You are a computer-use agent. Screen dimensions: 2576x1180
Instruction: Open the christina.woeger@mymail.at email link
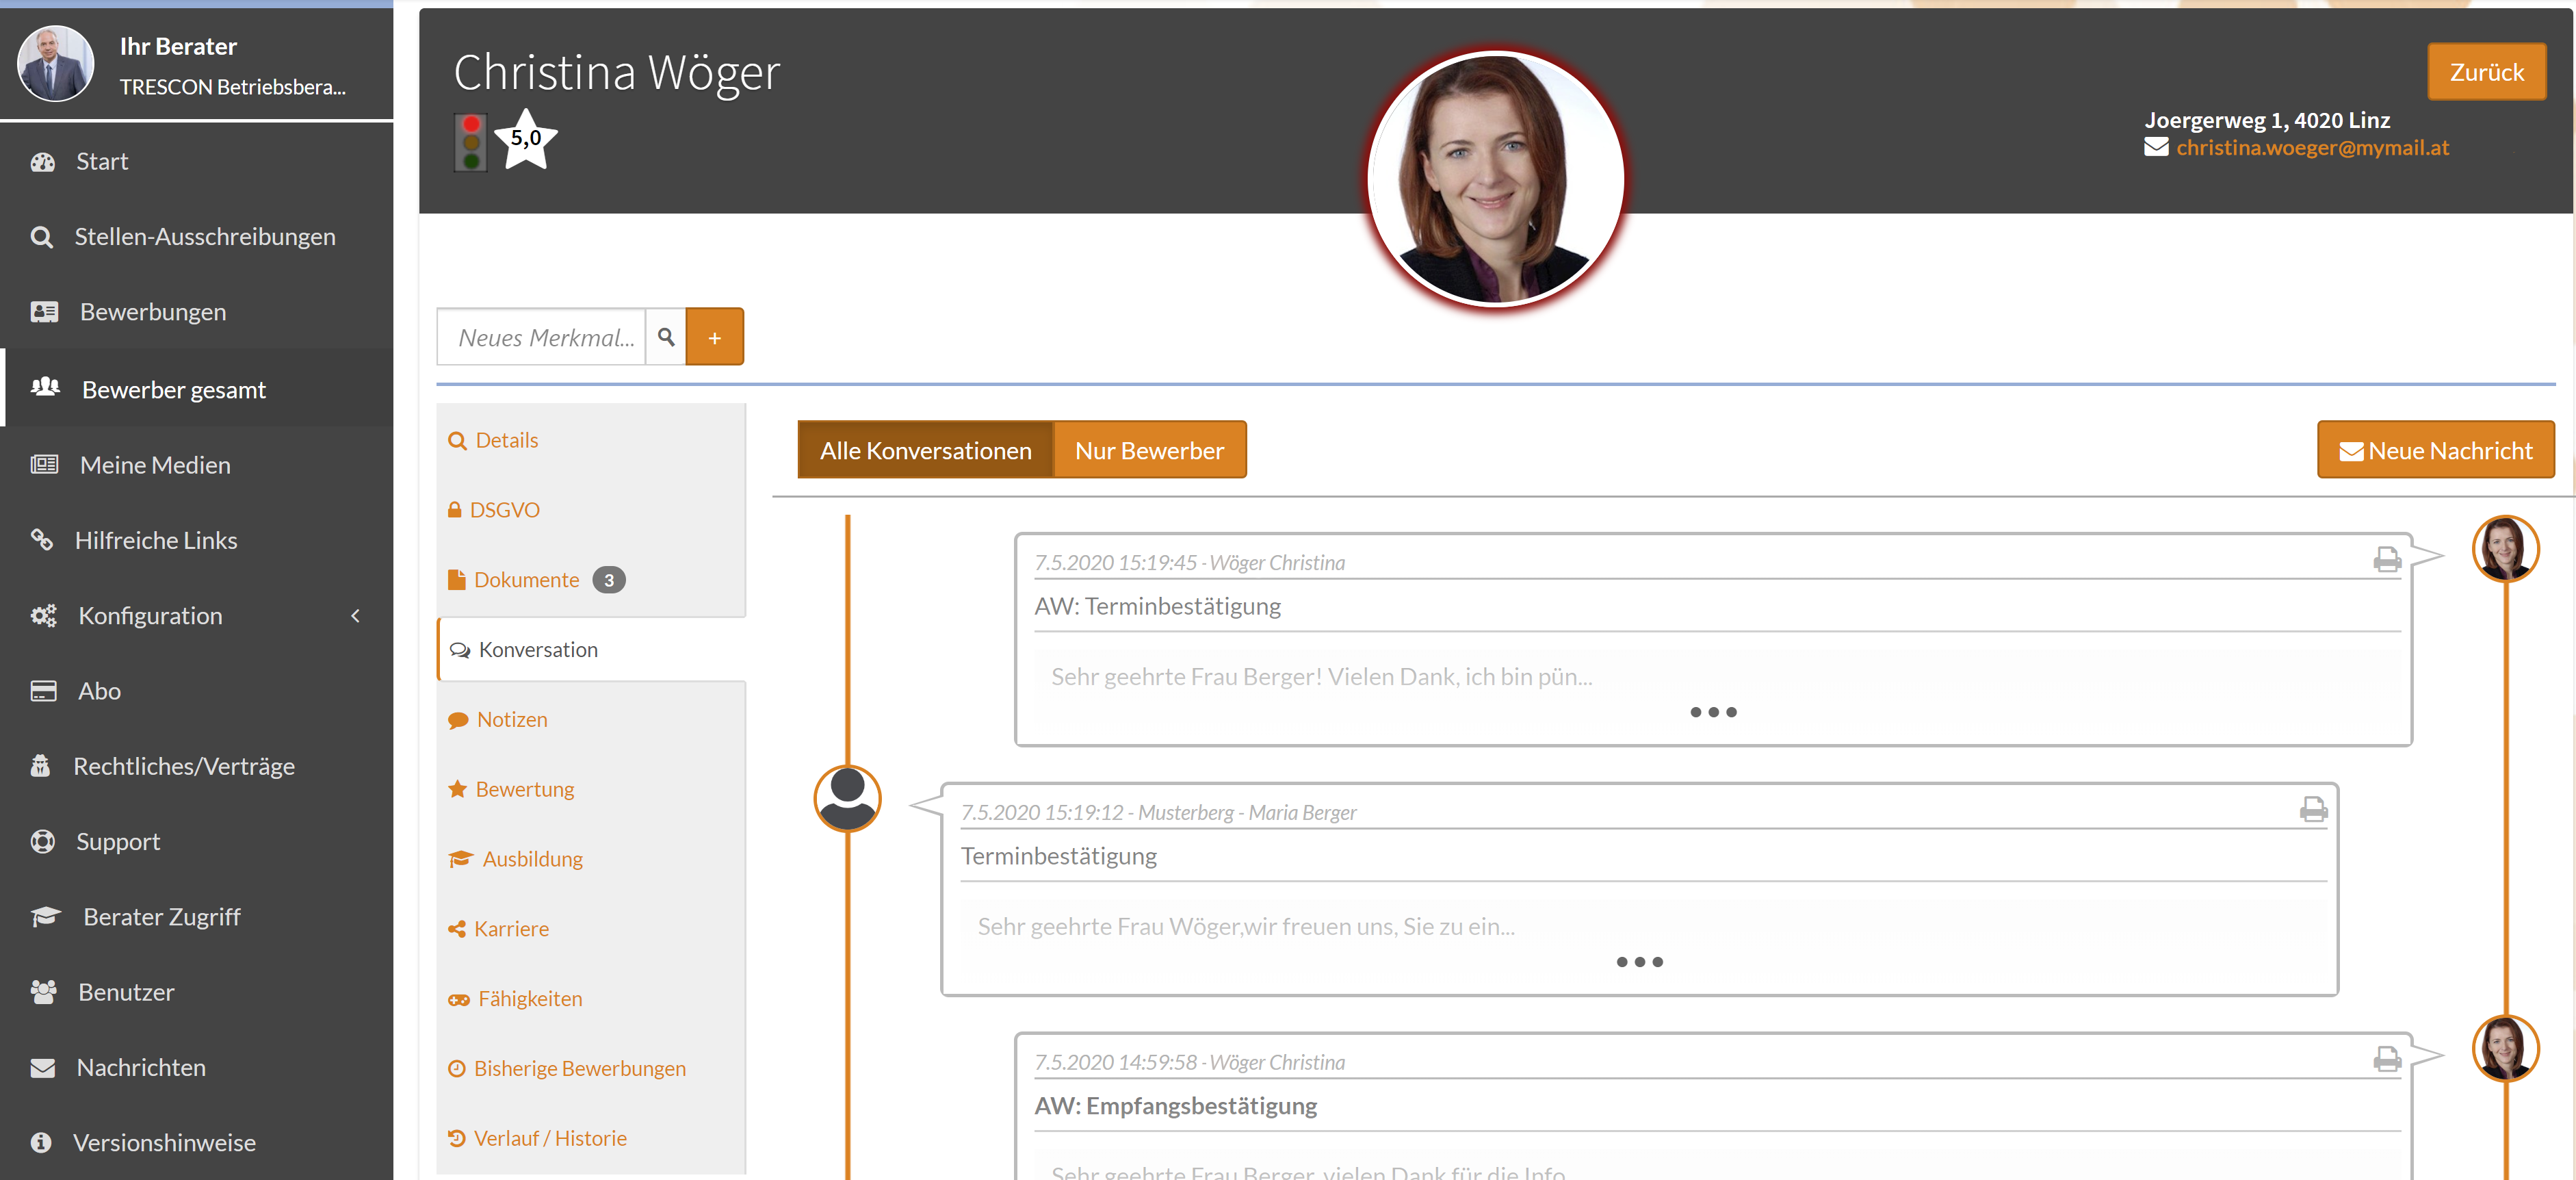pyautogui.click(x=2312, y=148)
